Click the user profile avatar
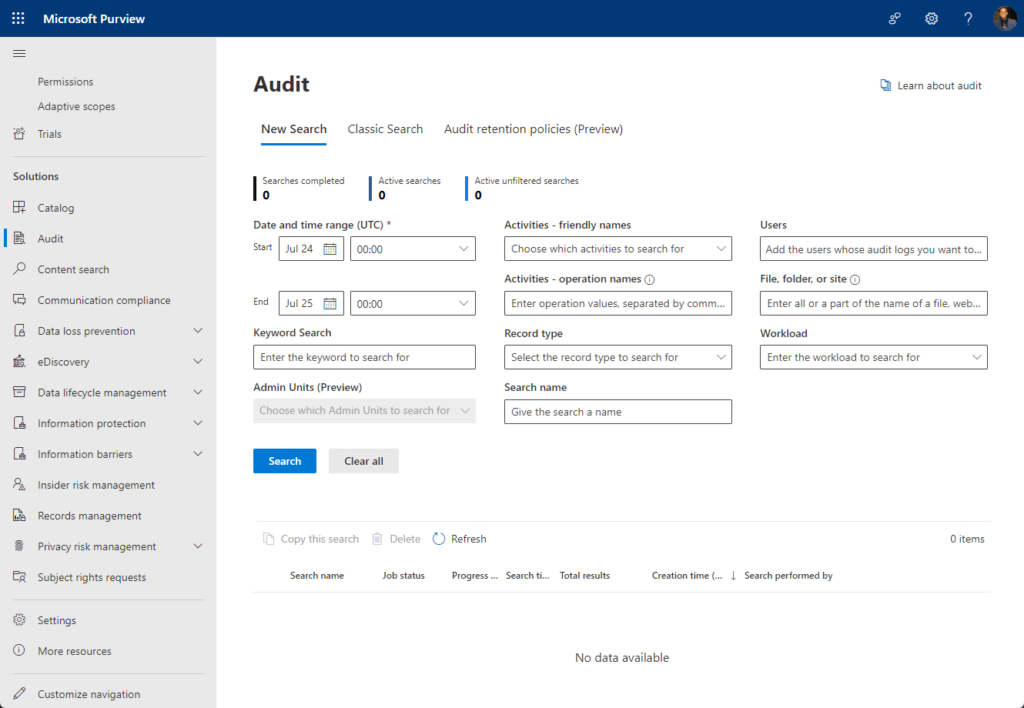Screen dimensions: 1024x708 [x=1004, y=18]
